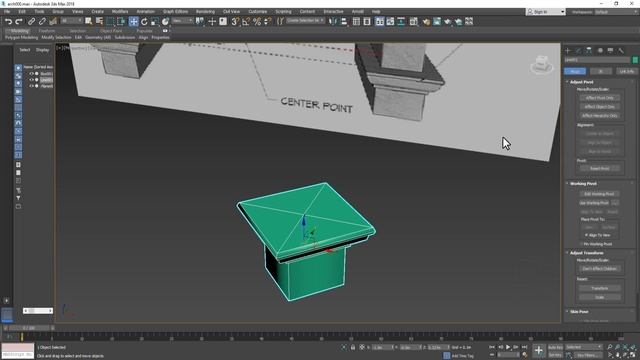Open the Create Selection Set dropdown

point(305,21)
